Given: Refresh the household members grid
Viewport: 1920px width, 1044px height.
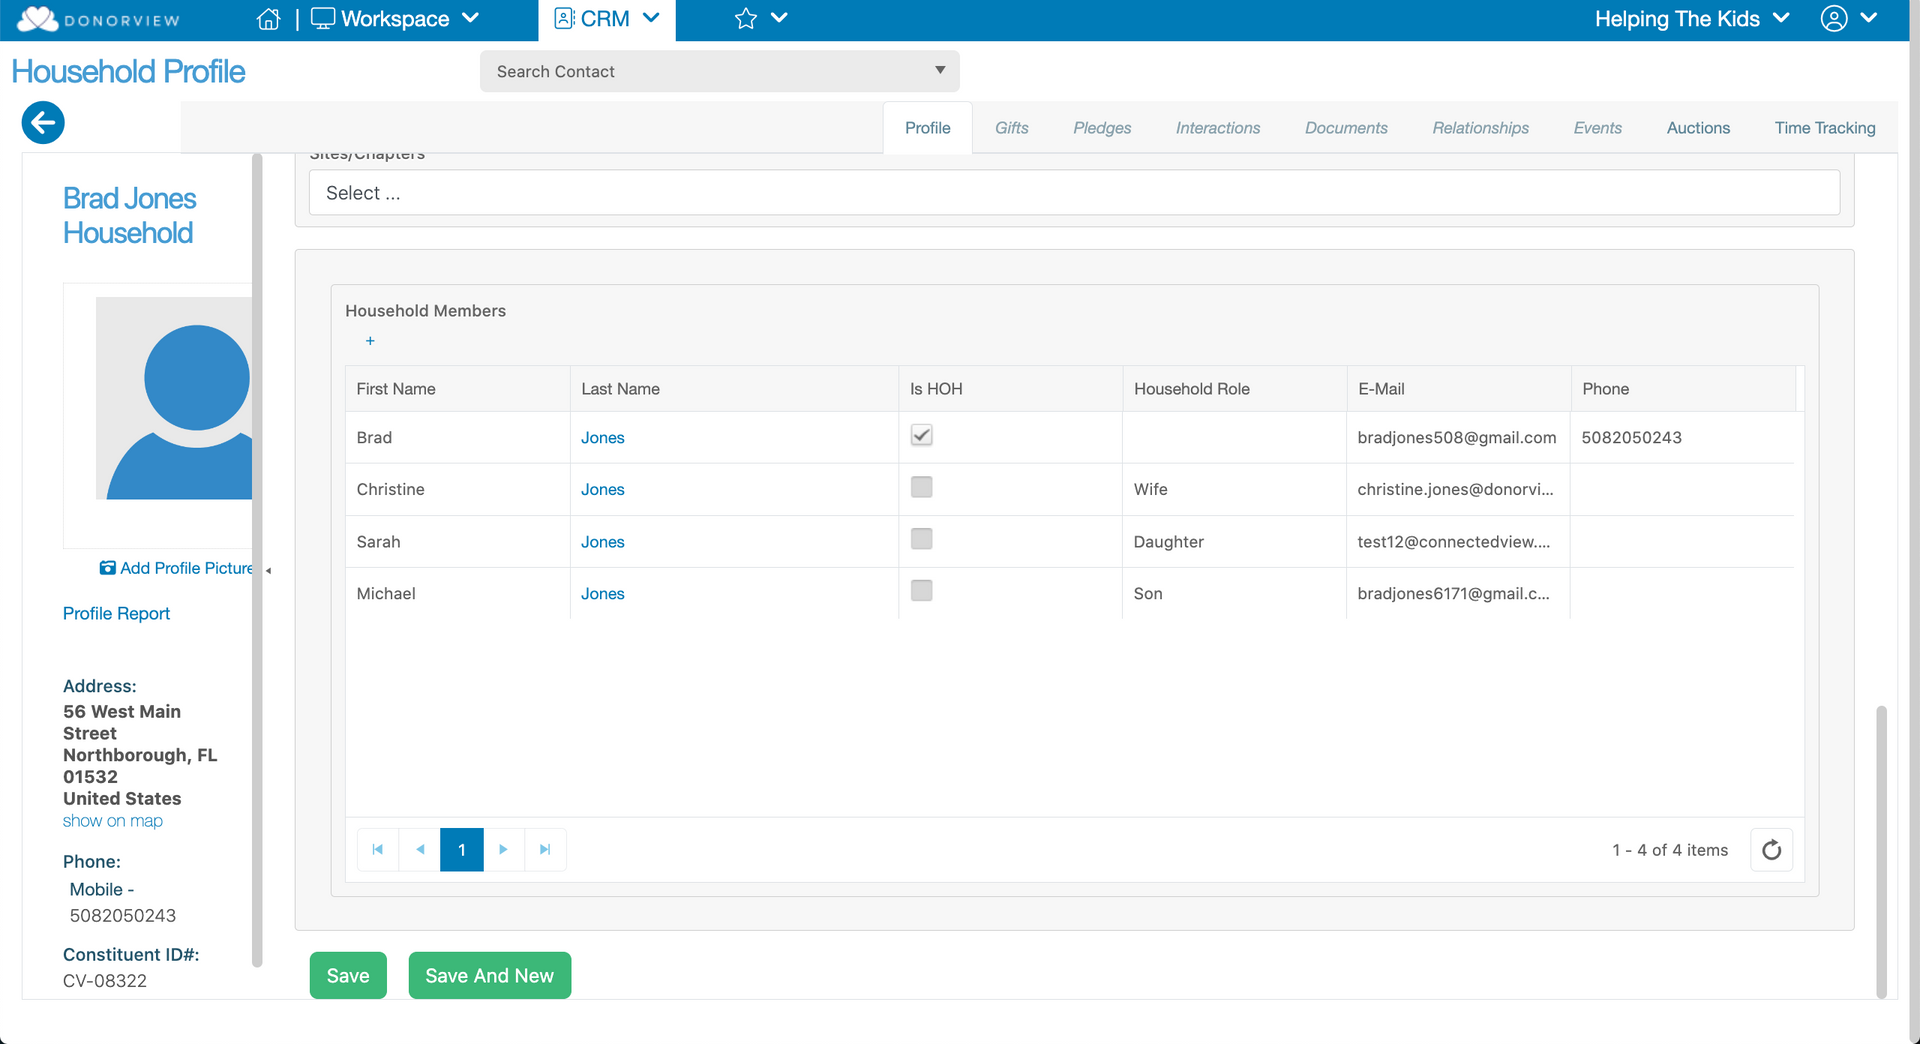Looking at the screenshot, I should 1771,850.
